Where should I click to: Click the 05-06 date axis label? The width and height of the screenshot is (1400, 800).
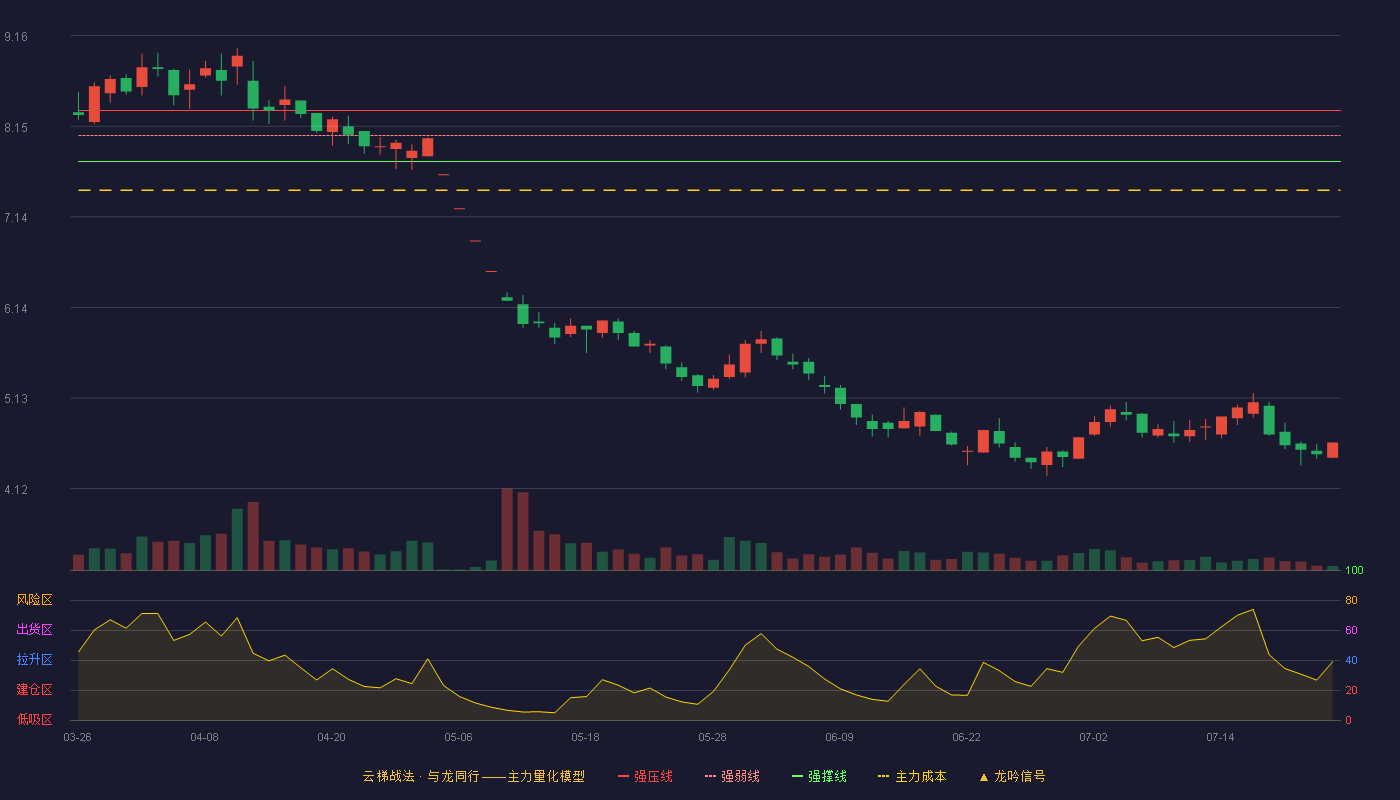(458, 737)
